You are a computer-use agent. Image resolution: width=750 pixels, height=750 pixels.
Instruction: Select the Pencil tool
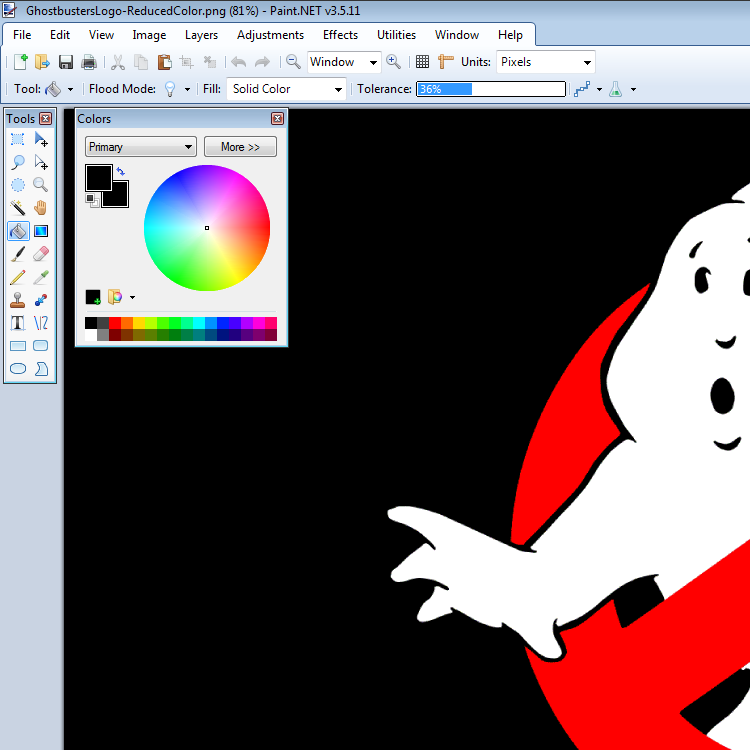click(18, 277)
